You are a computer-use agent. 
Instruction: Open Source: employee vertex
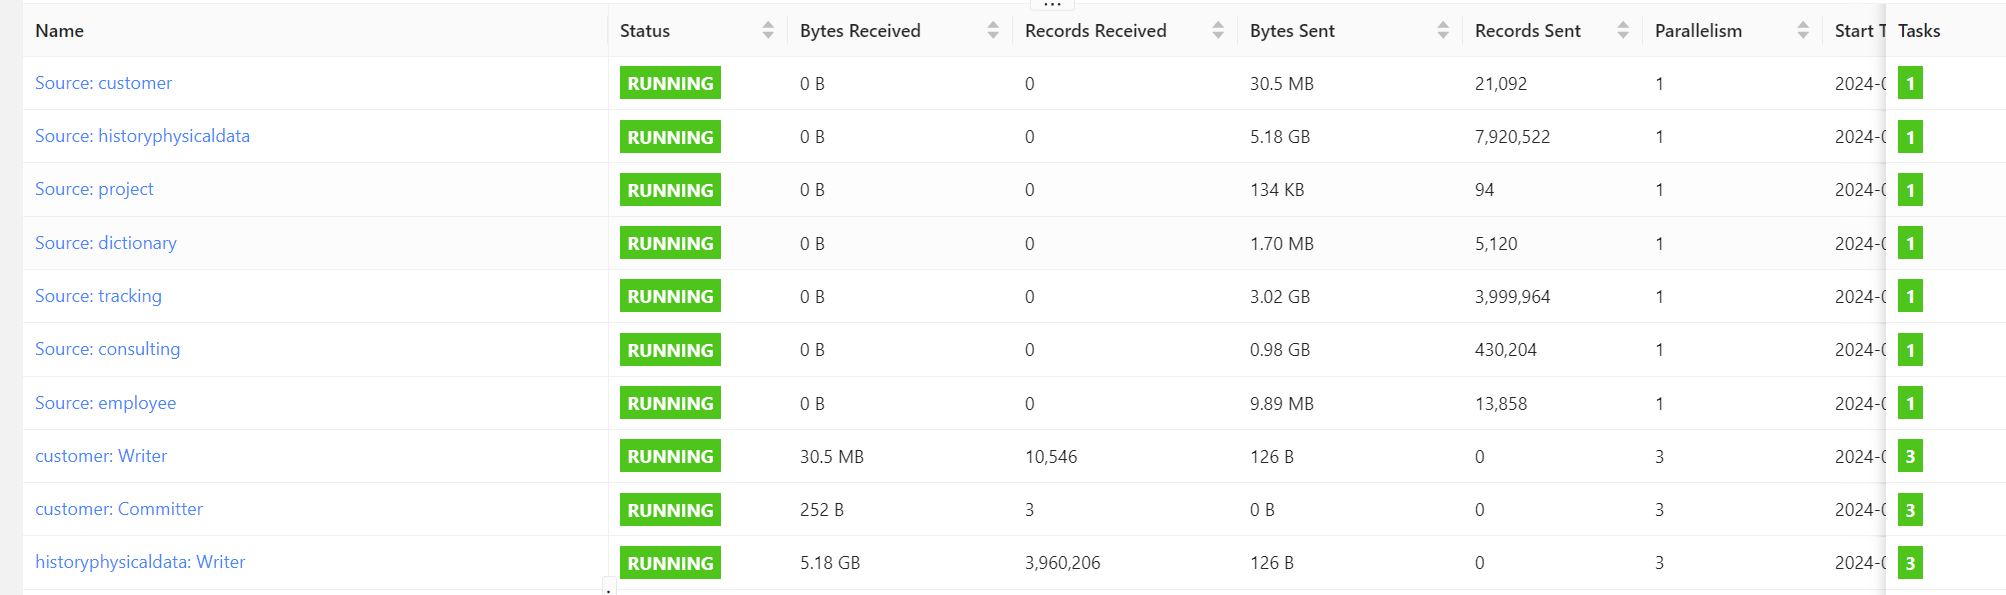105,403
